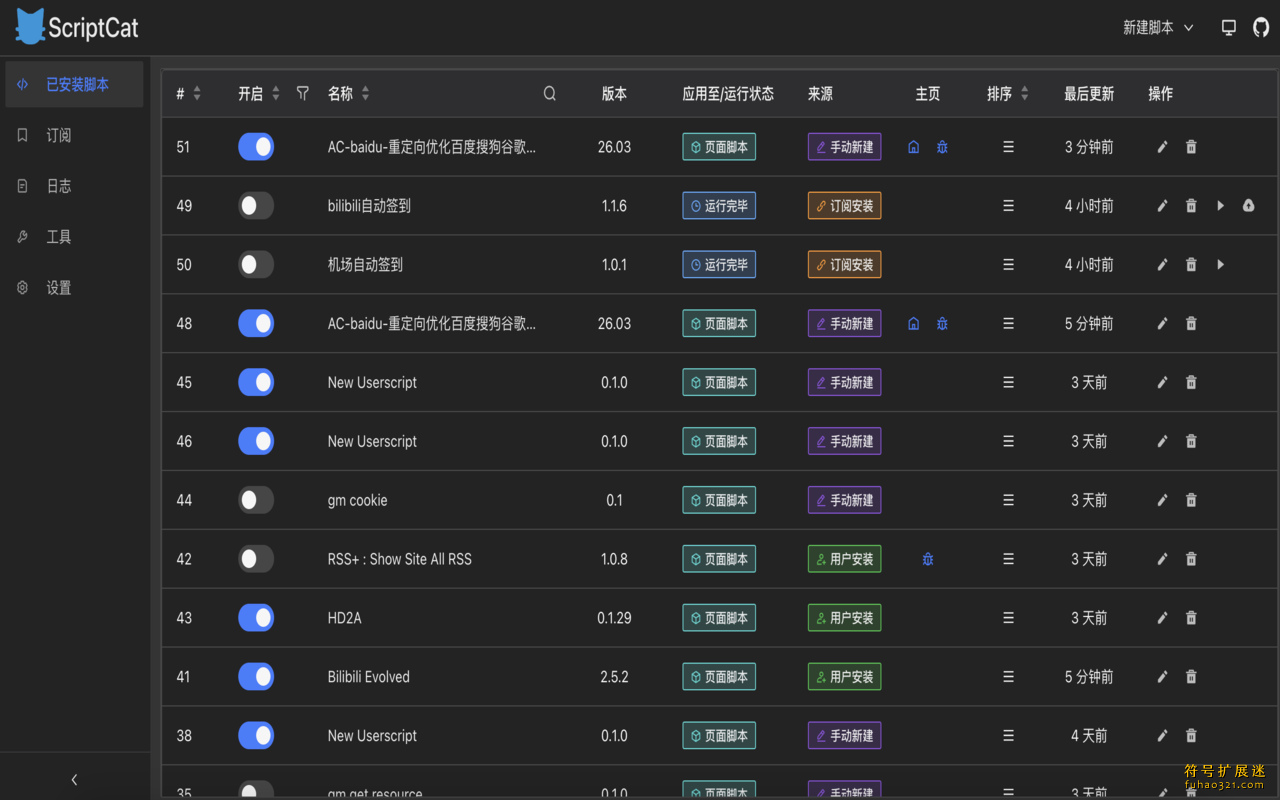Screen dimensions: 1280x800
Task: Click the monitor icon in top bar
Action: coord(1229,28)
